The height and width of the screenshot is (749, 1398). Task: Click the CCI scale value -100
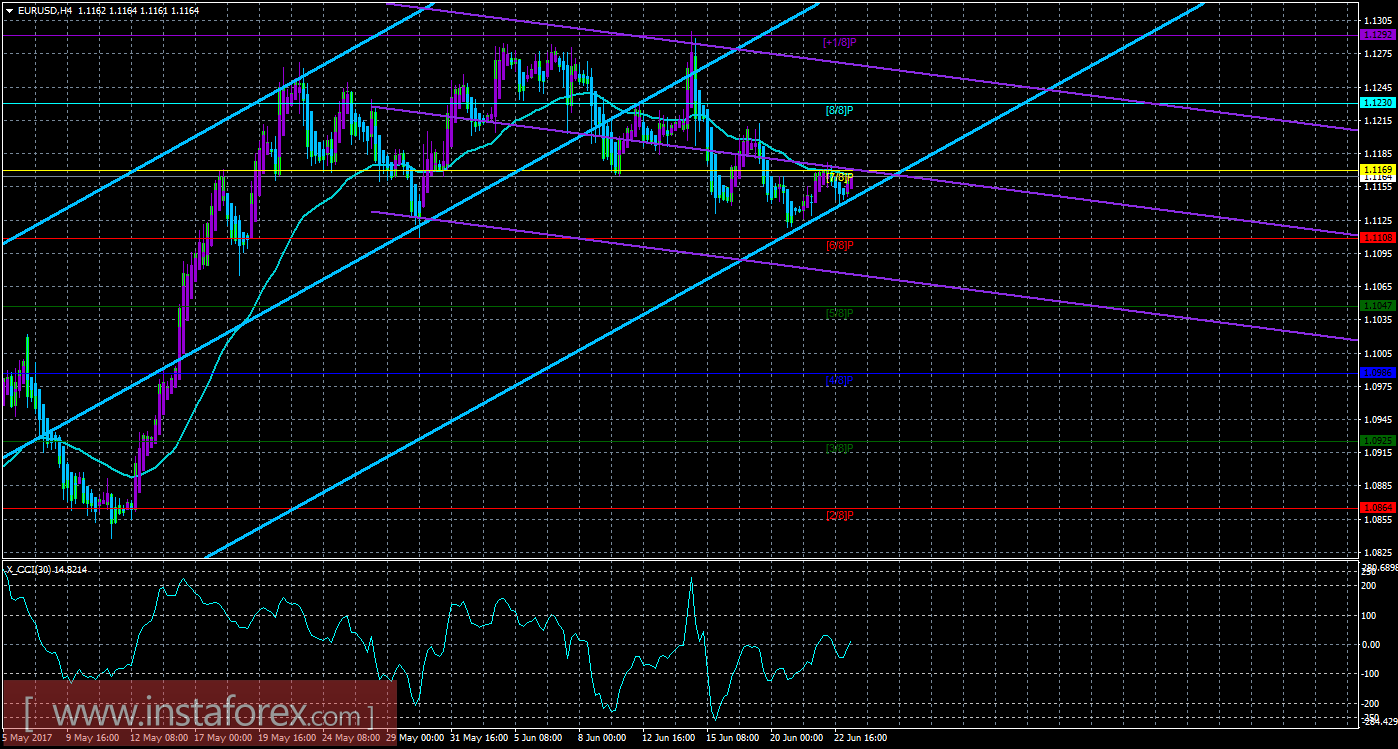pyautogui.click(x=1373, y=674)
